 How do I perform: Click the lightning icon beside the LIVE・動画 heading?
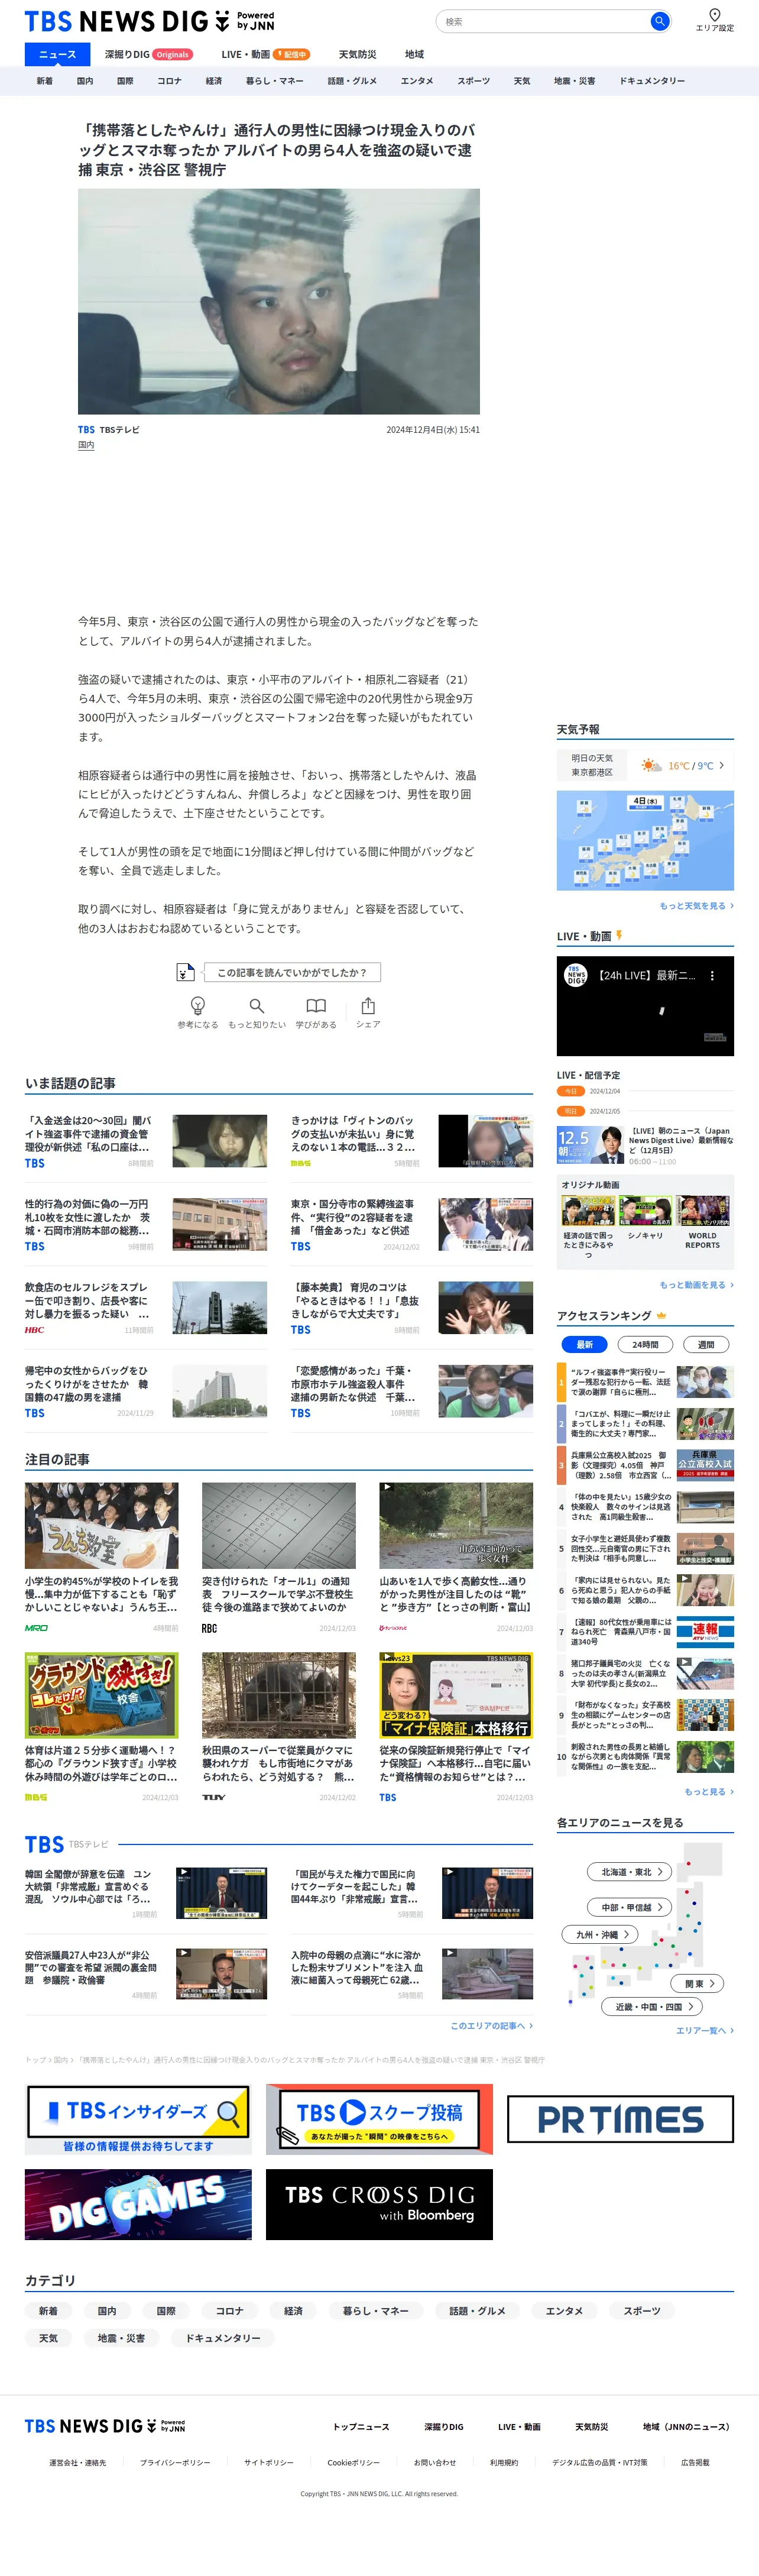click(x=619, y=936)
